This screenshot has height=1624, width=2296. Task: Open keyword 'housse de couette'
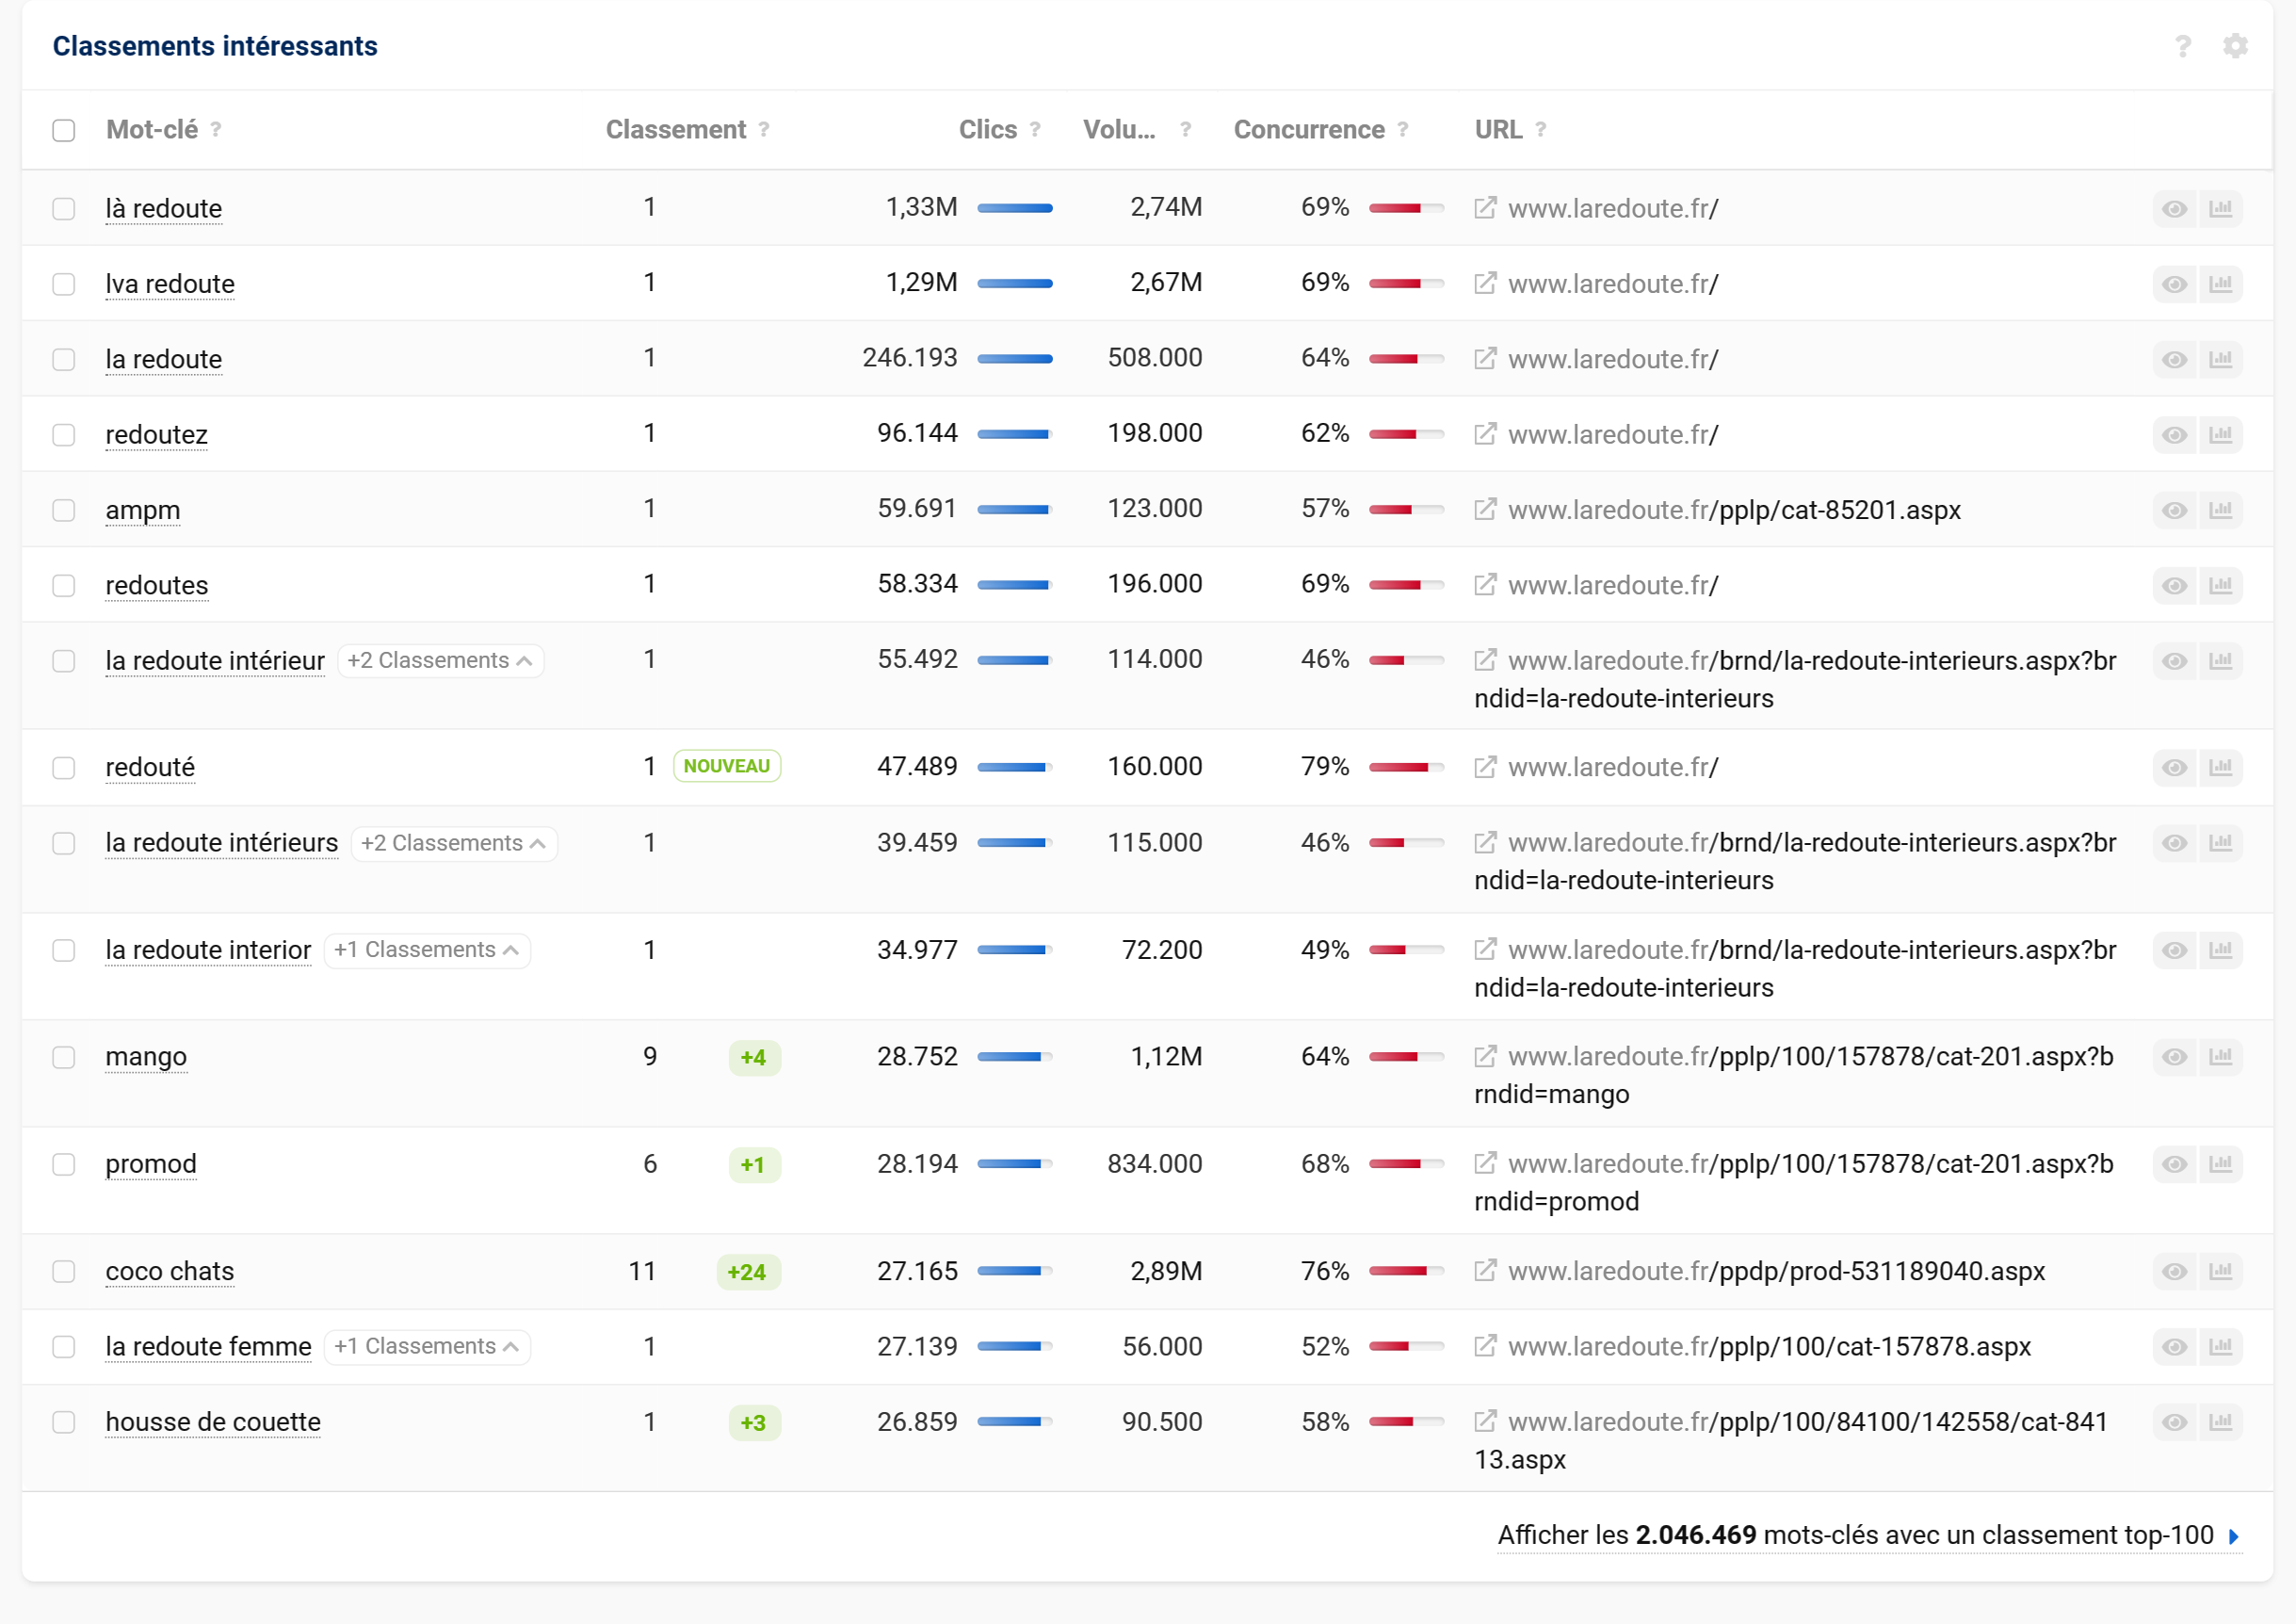(x=213, y=1422)
